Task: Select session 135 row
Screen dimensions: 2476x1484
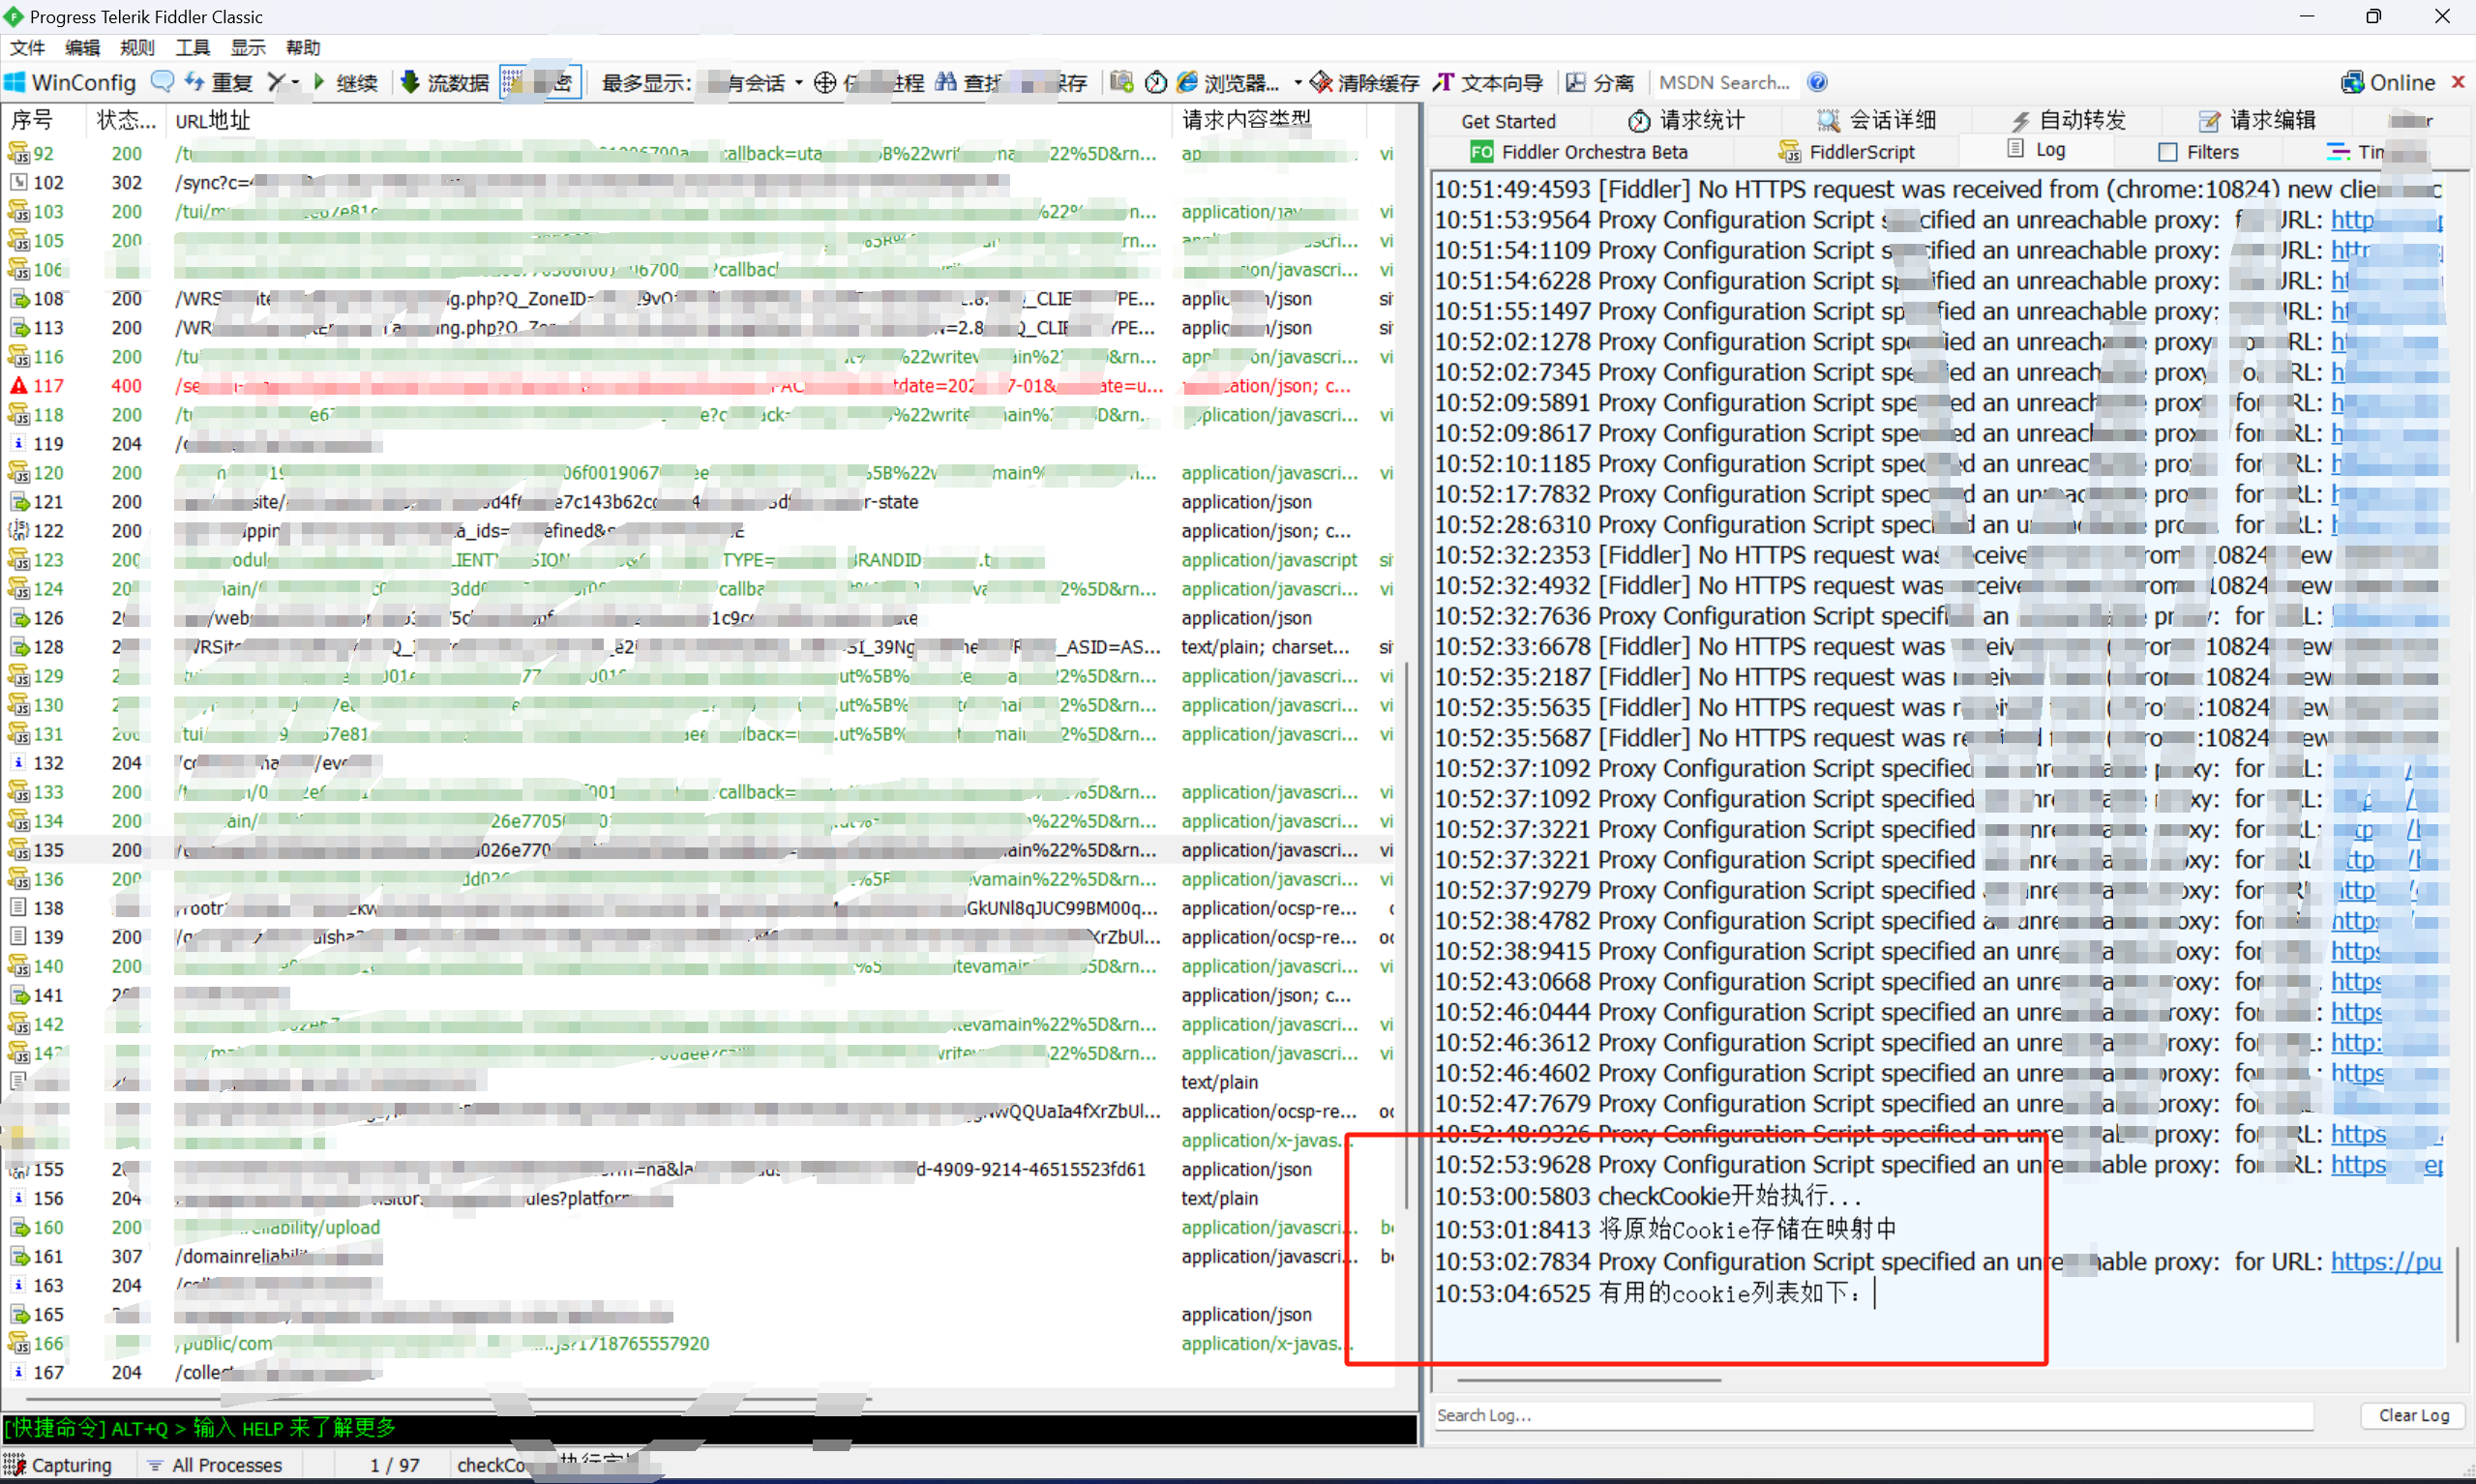Action: [698, 850]
